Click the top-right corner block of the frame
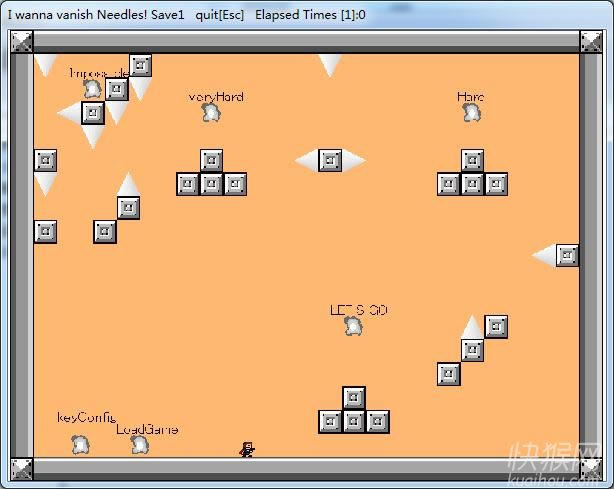Viewport: 614px width, 489px height. [x=591, y=41]
